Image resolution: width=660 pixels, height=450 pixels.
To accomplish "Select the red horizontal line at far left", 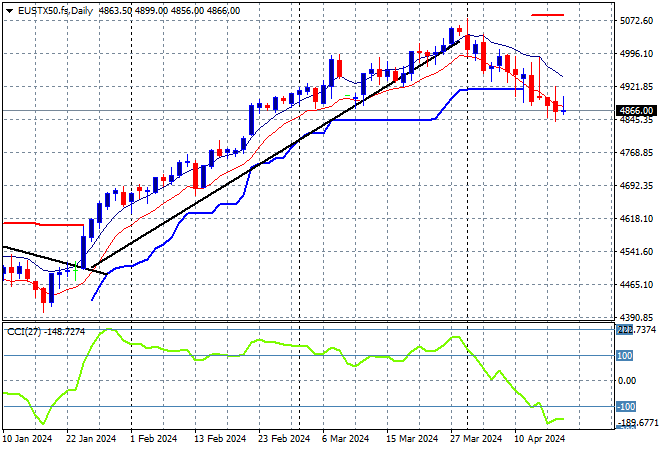I will pyautogui.click(x=40, y=224).
